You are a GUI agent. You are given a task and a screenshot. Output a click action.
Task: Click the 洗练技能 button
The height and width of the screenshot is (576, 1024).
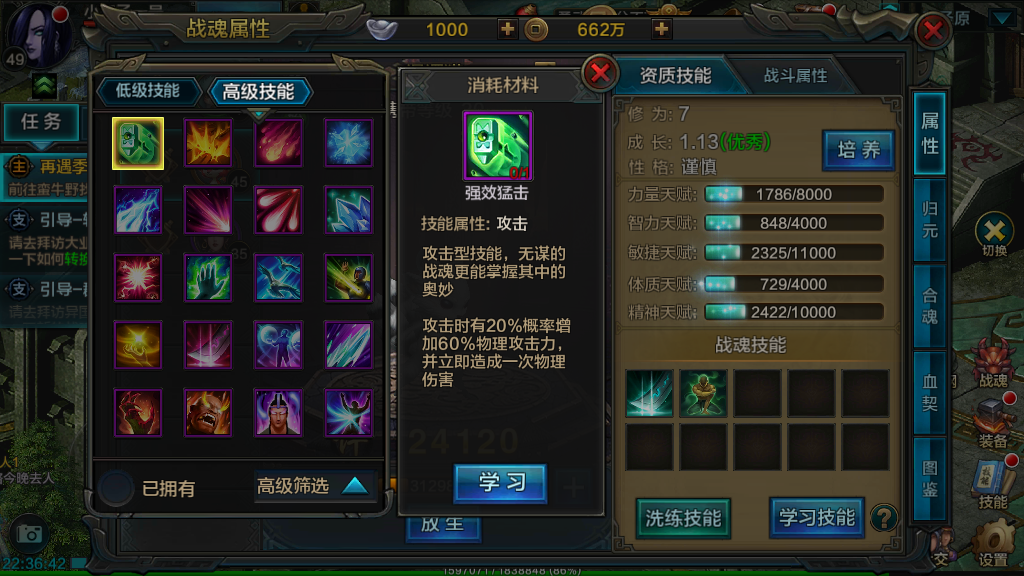pyautogui.click(x=683, y=519)
